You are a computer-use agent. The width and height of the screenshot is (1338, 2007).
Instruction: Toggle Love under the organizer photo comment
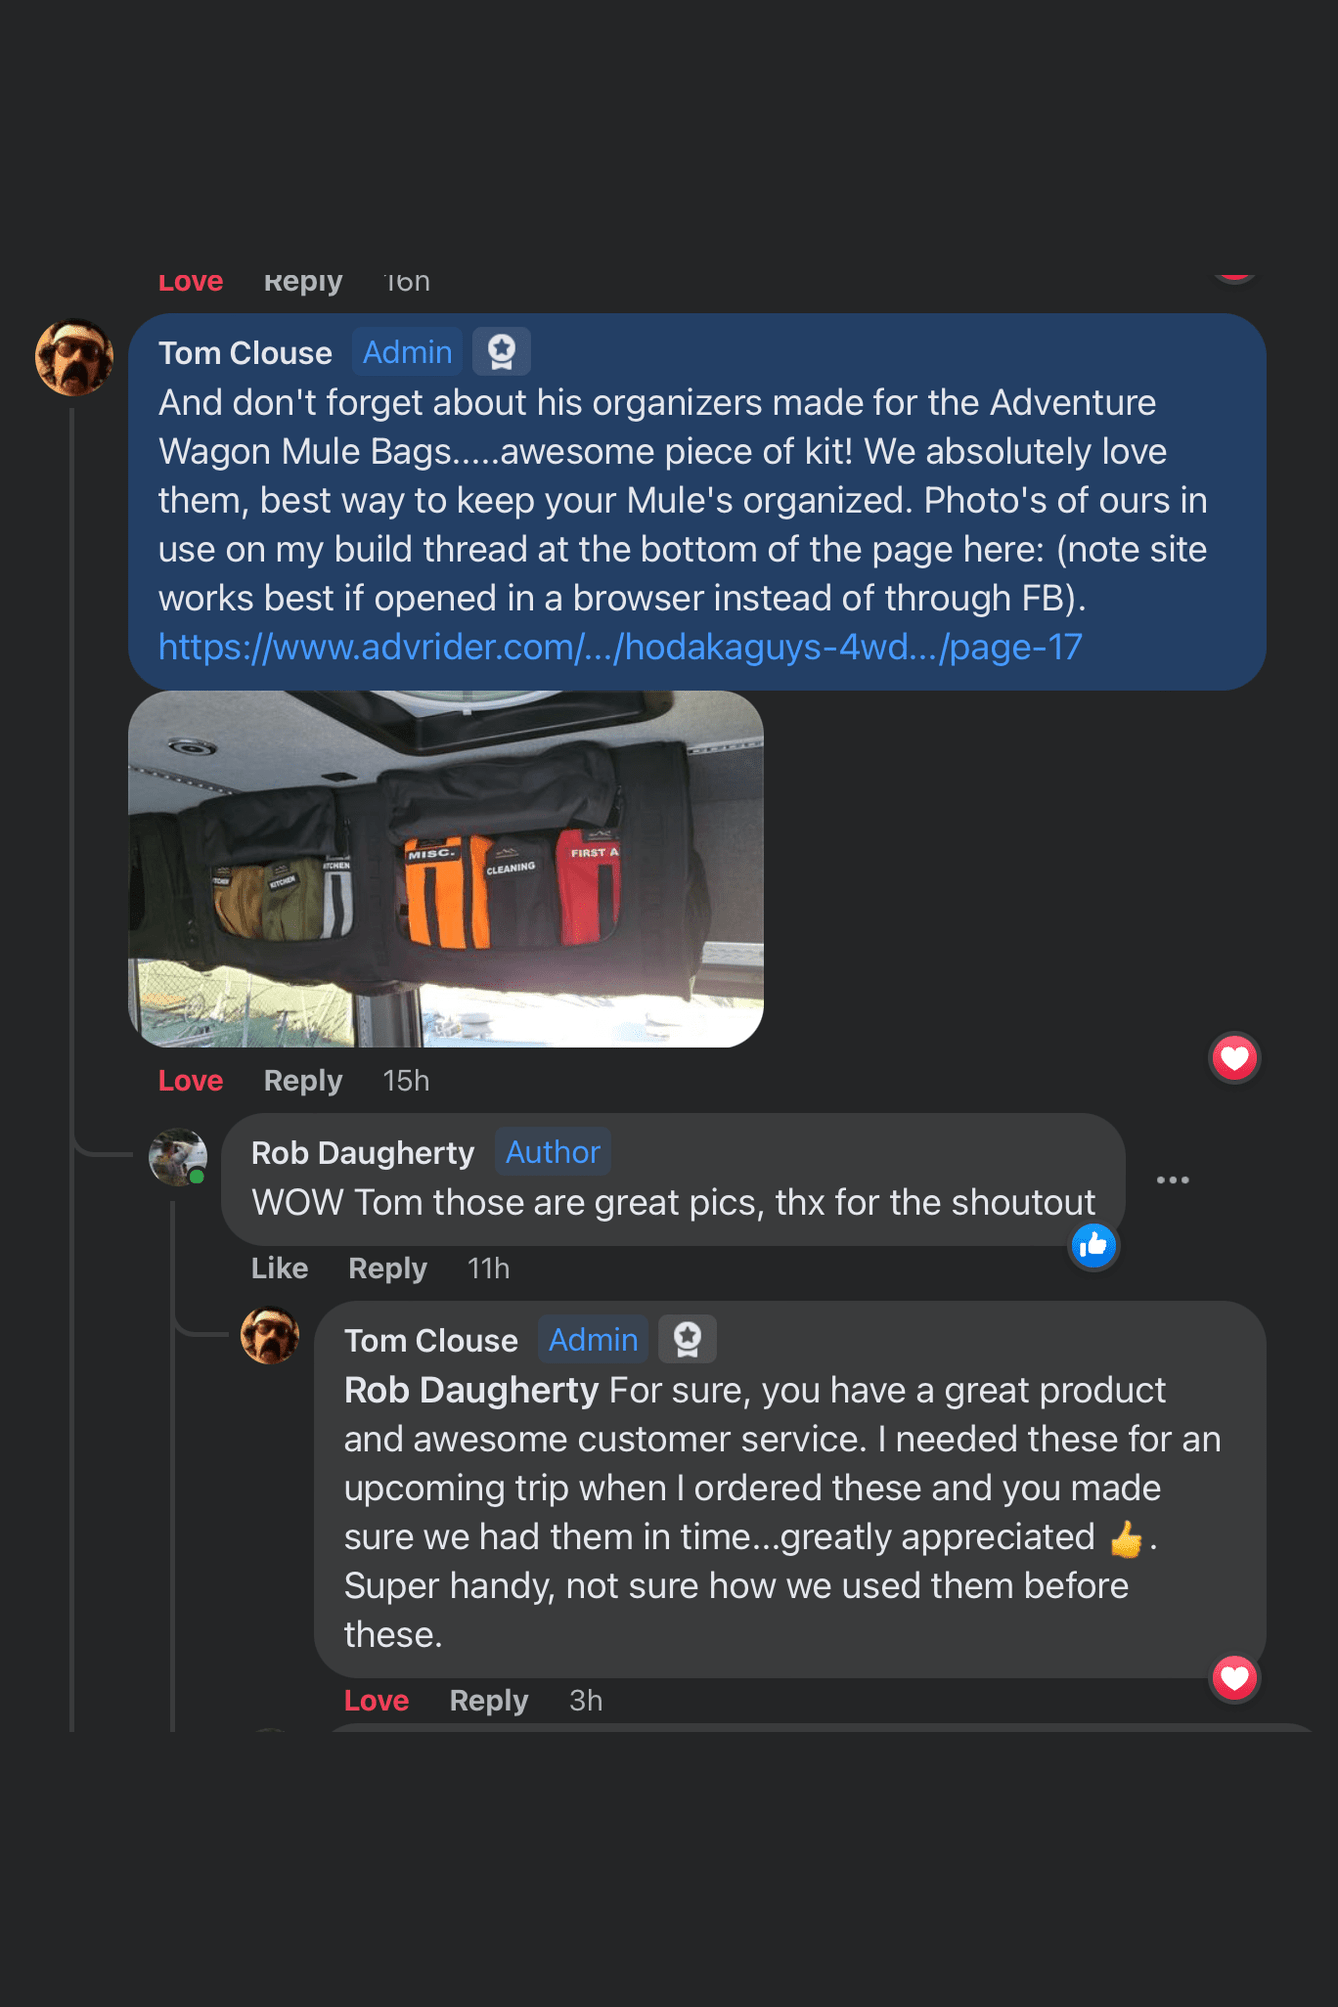[190, 1081]
